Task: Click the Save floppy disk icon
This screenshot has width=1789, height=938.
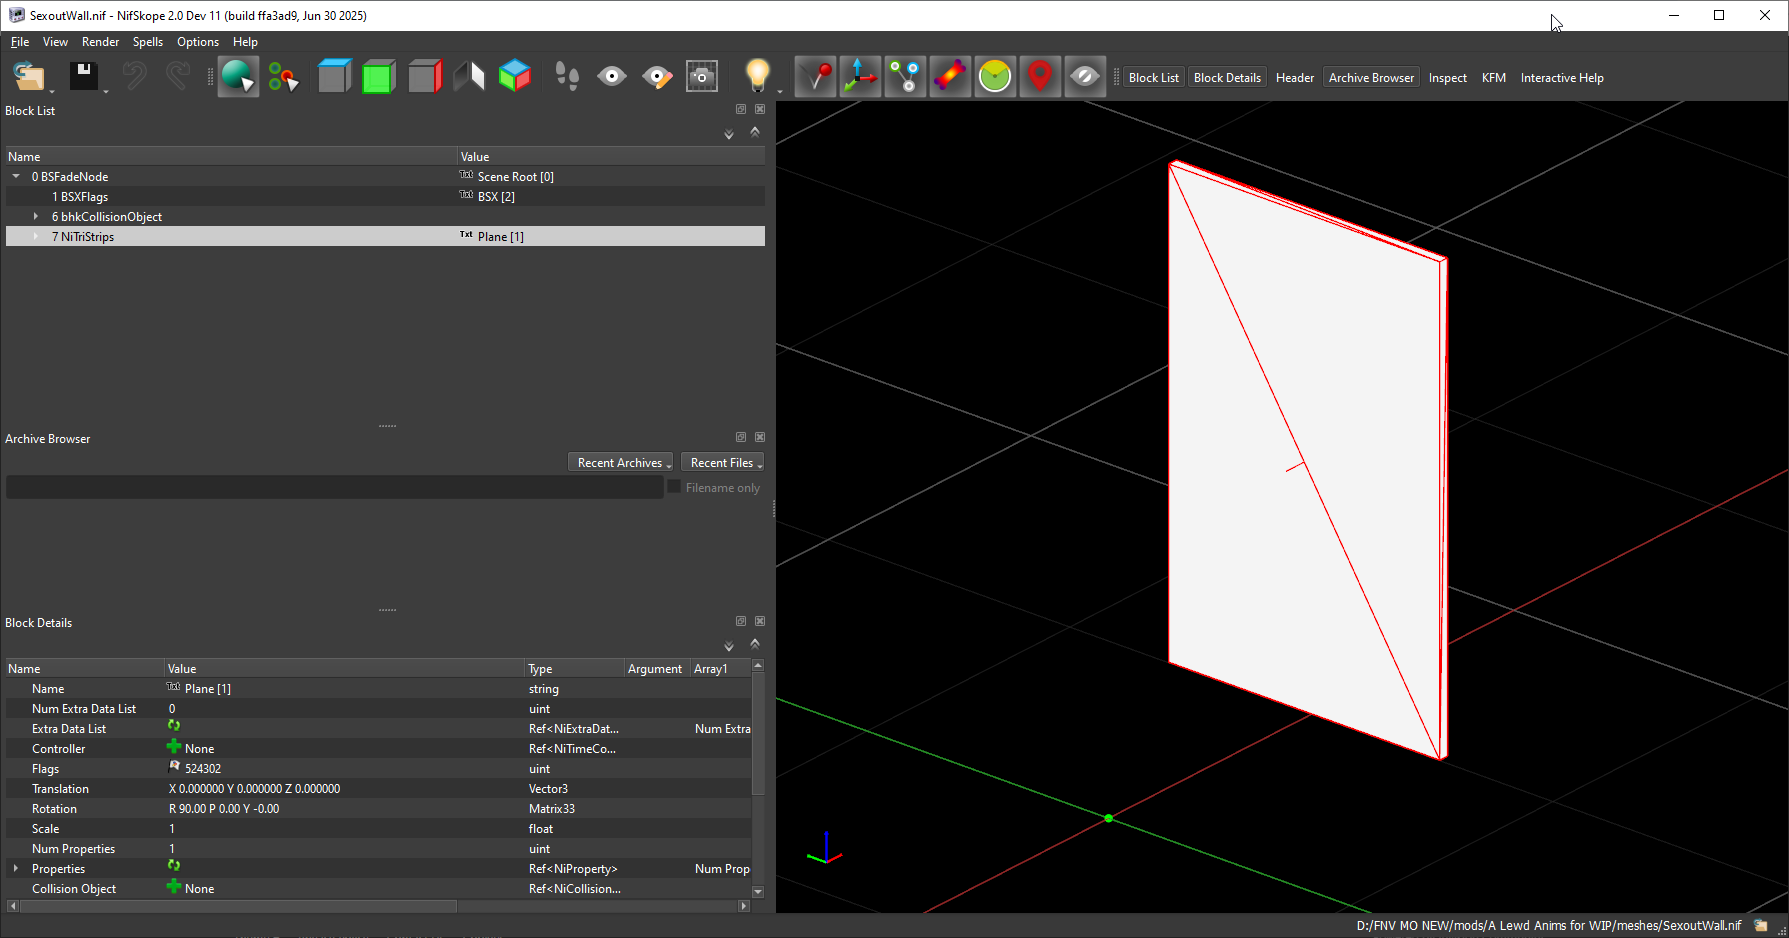Action: pos(84,77)
